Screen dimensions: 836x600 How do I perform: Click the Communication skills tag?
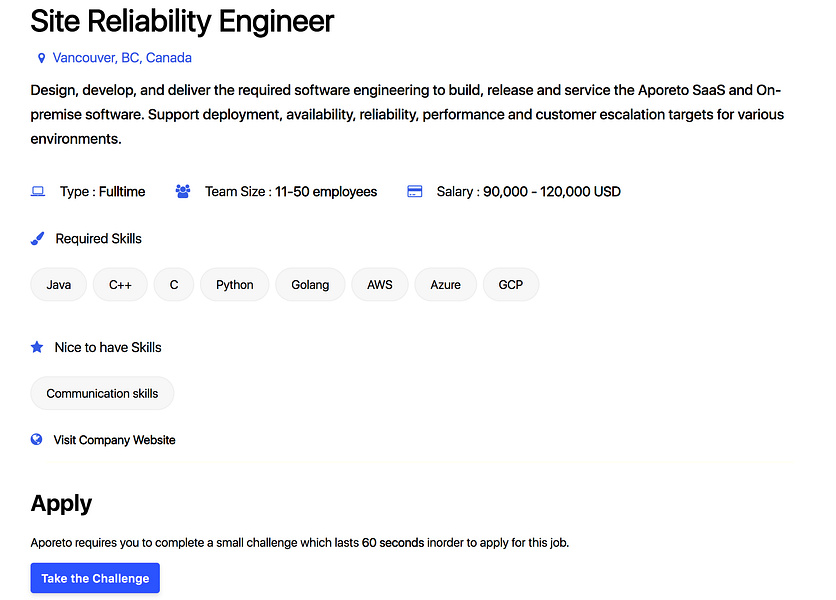102,394
